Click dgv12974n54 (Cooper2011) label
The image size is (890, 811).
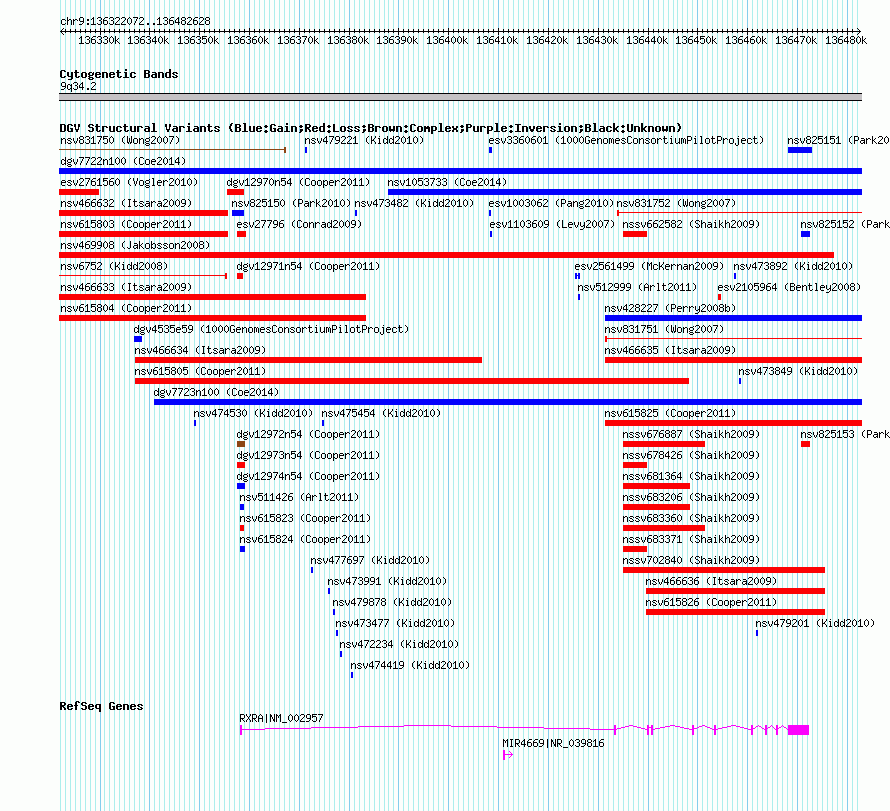[308, 476]
